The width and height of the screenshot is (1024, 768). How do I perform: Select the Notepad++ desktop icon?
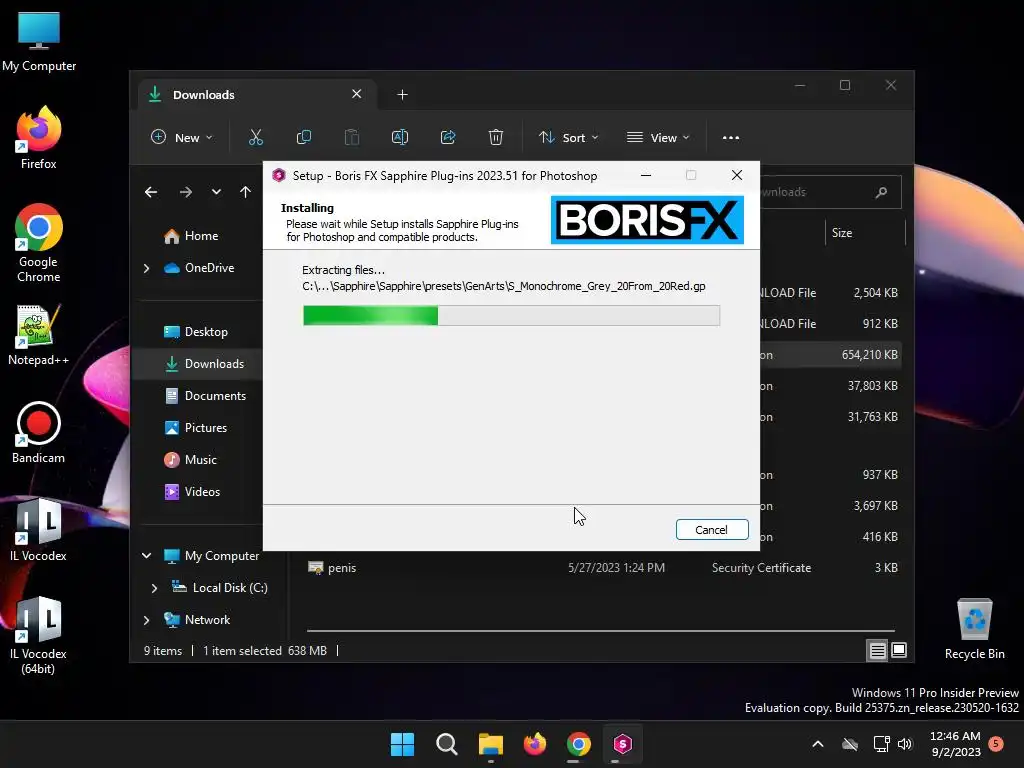pos(39,334)
